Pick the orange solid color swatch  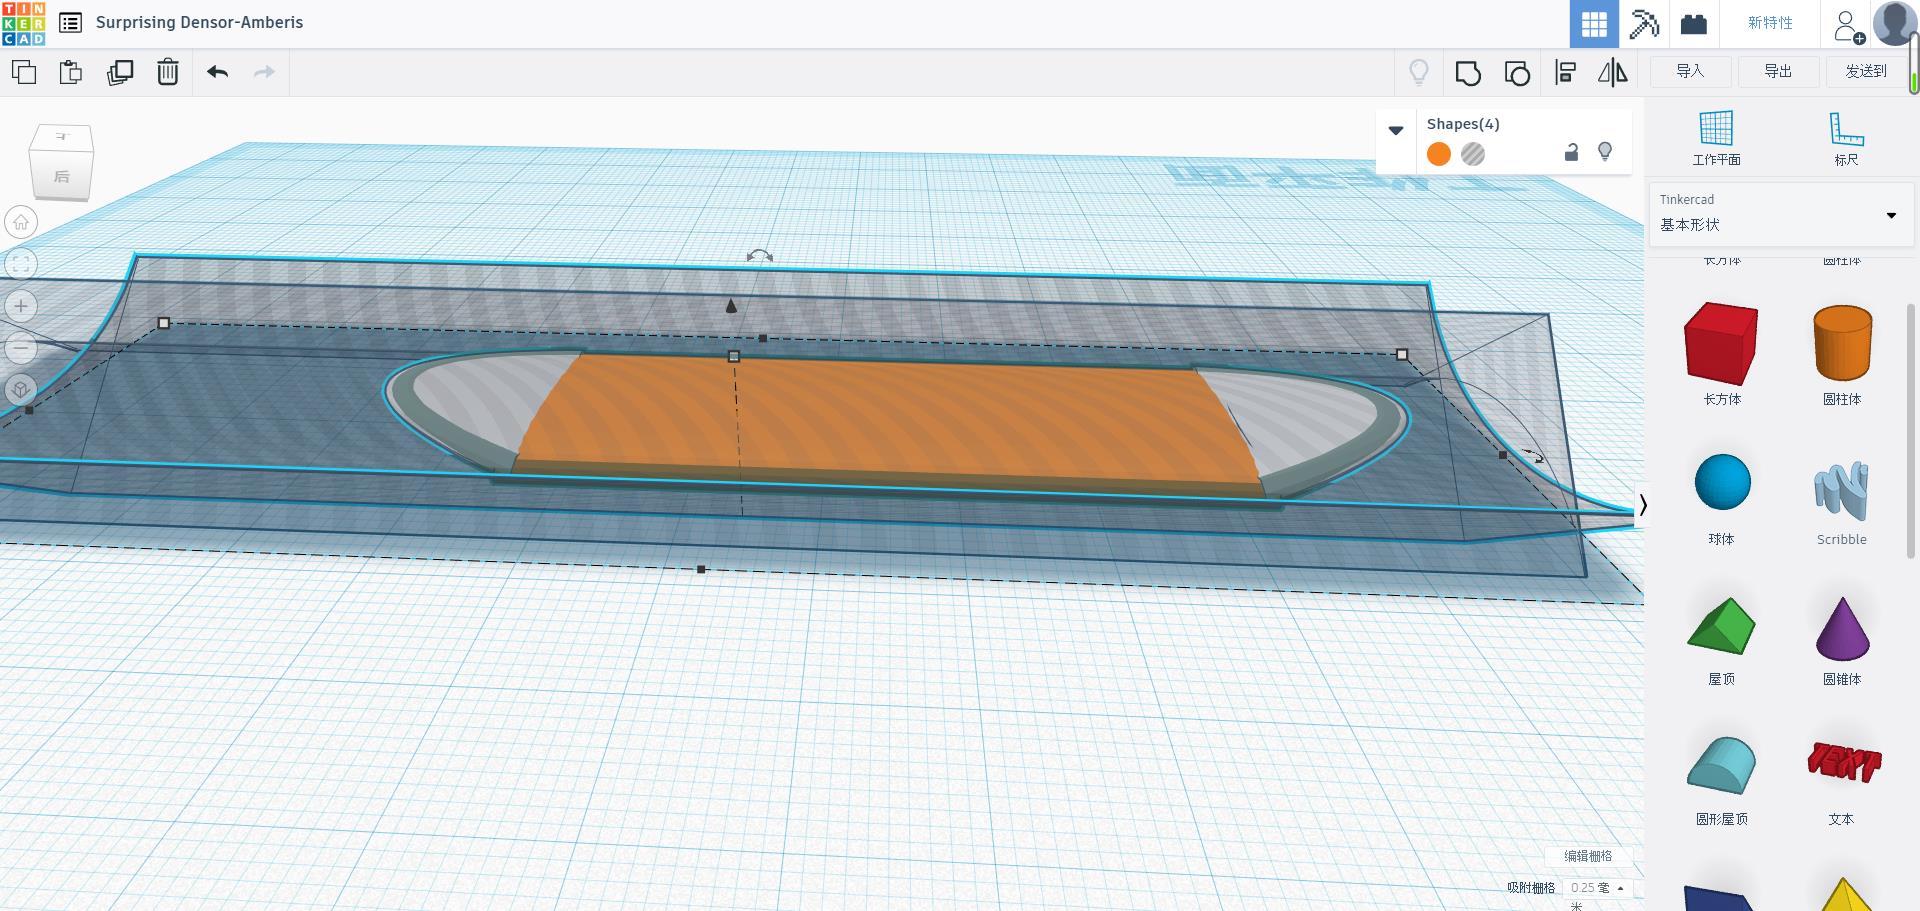pyautogui.click(x=1439, y=154)
